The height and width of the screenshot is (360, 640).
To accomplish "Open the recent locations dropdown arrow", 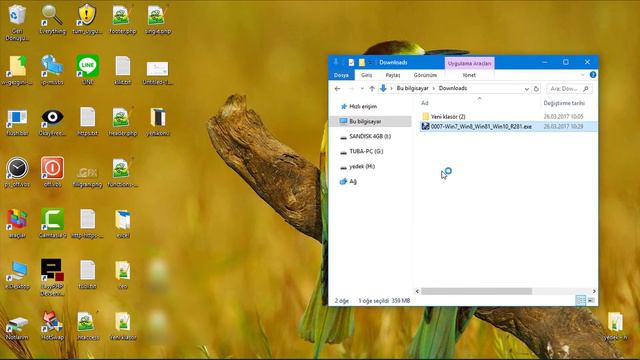I will (x=362, y=89).
